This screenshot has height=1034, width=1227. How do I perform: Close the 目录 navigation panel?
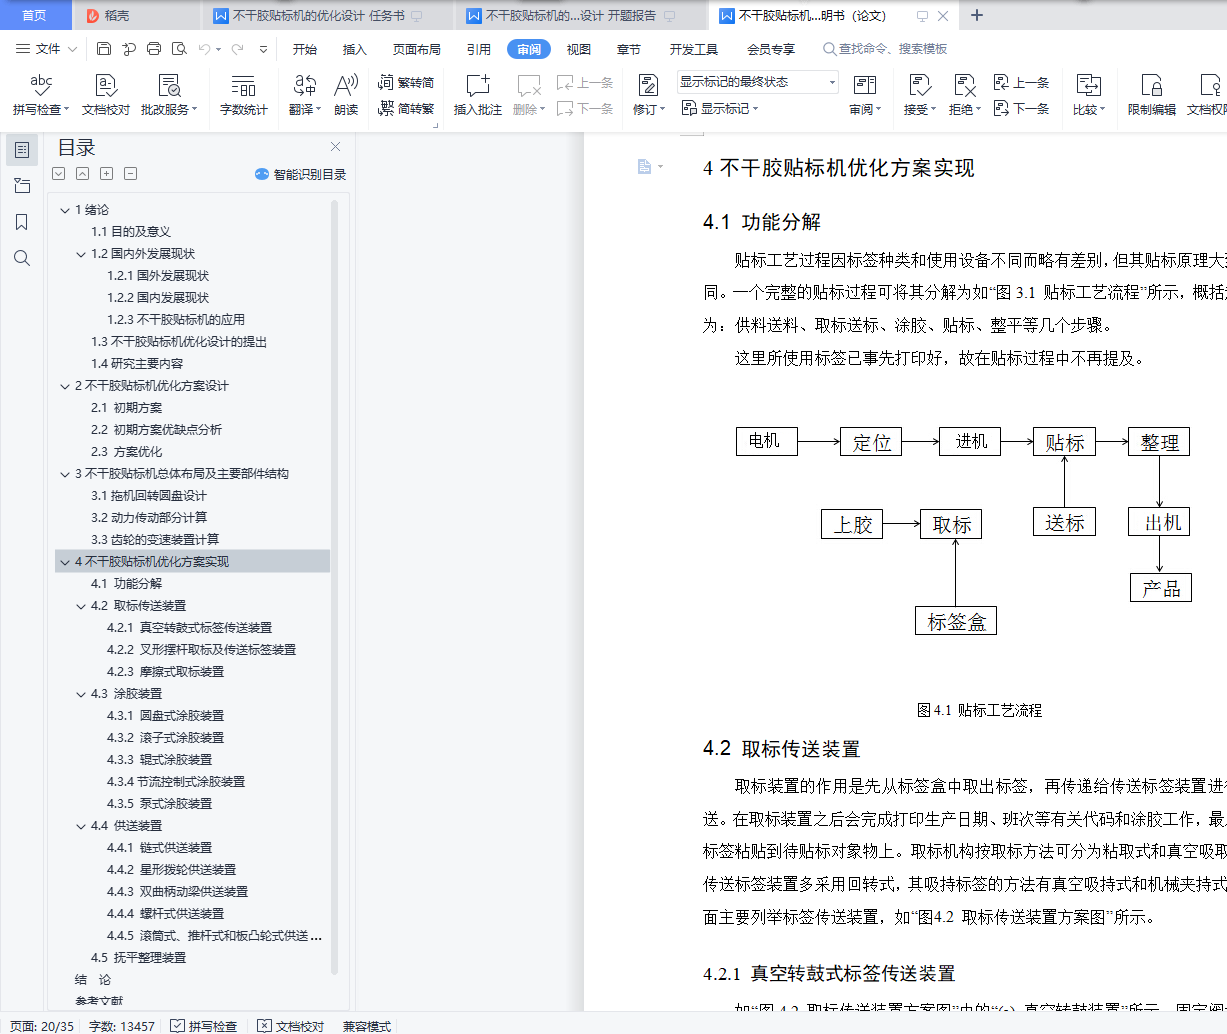[335, 147]
